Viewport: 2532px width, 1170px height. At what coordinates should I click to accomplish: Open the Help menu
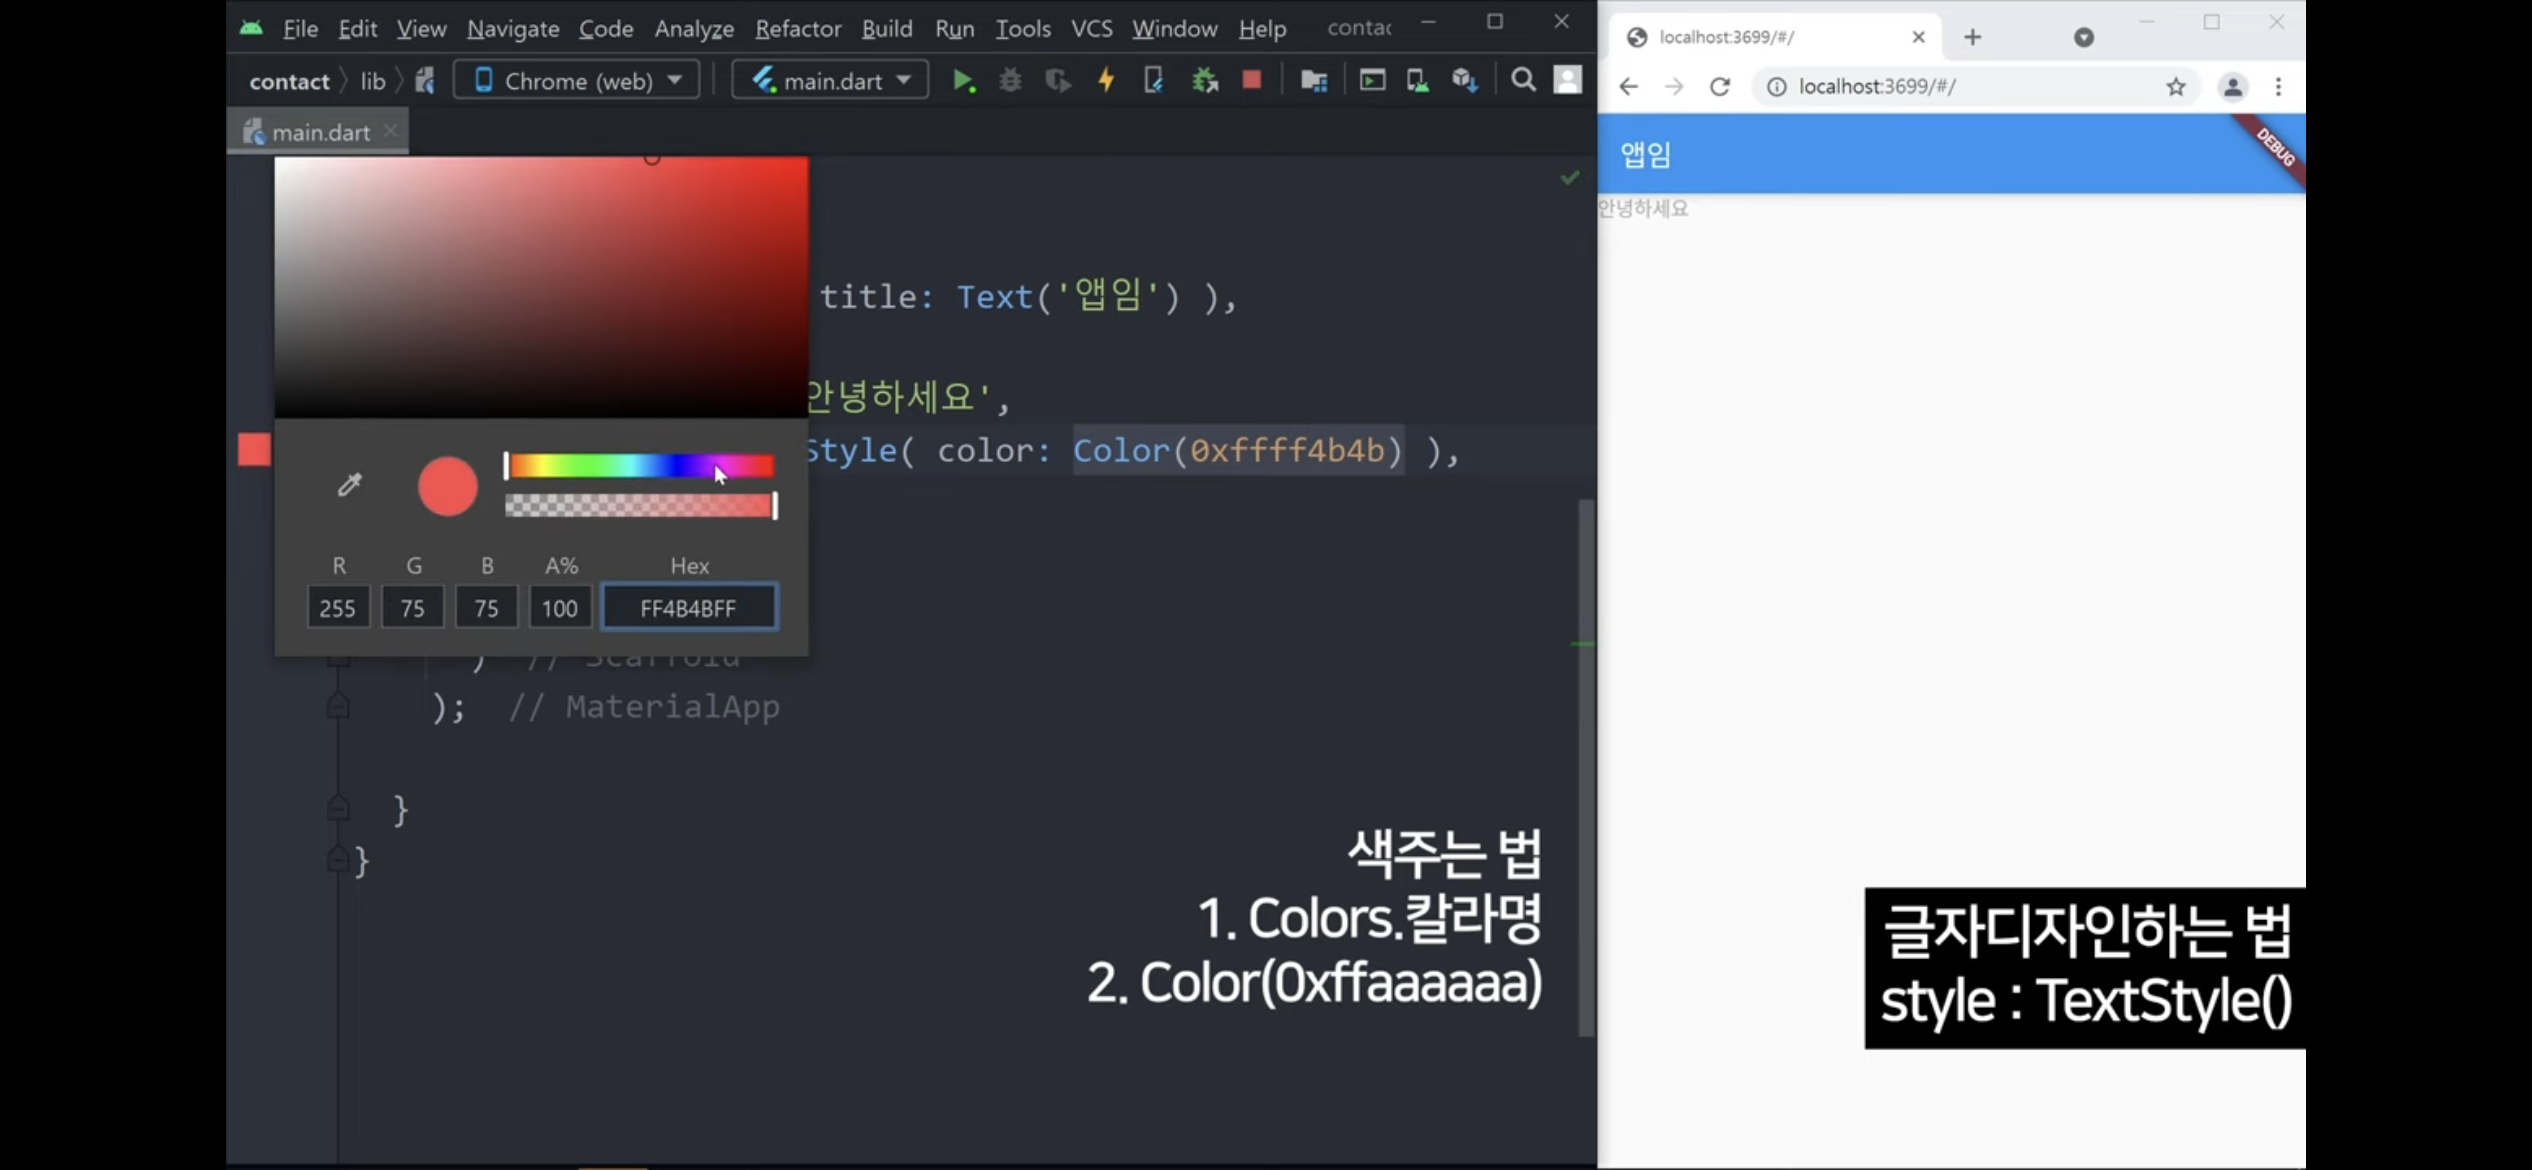click(1262, 28)
